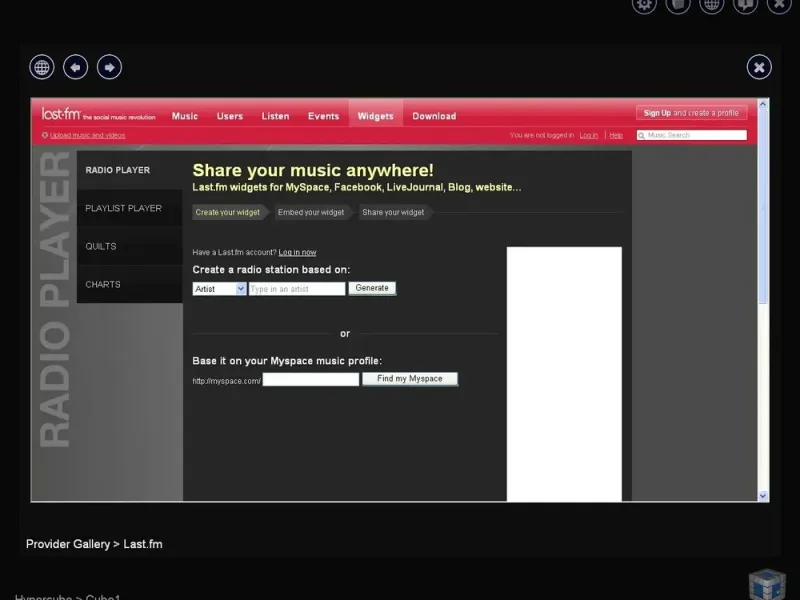Click the globe home icon in the browser panel
Screen dimensions: 800x600
[x=42, y=67]
